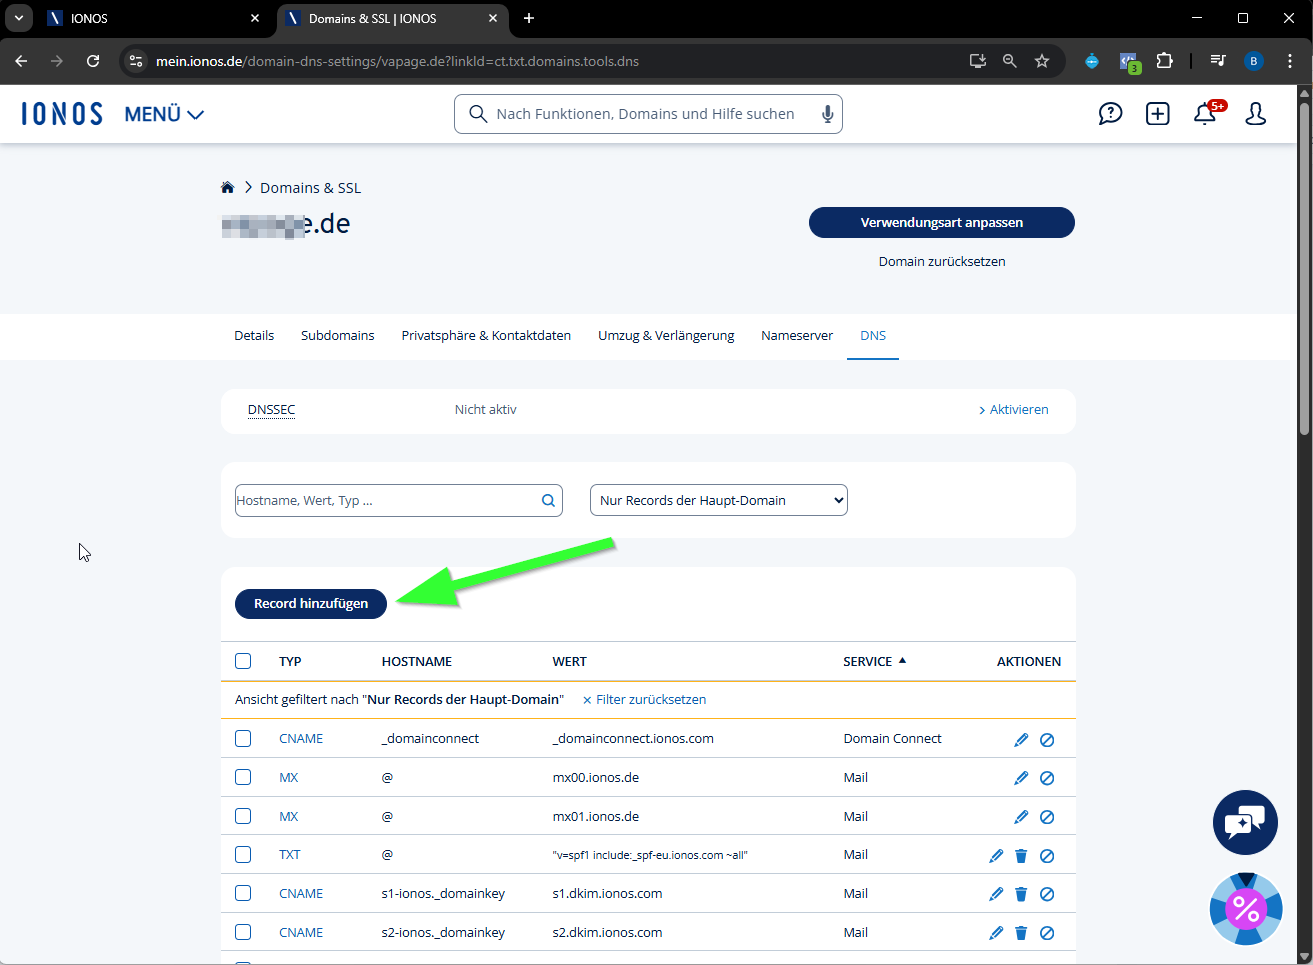Check the s1-ionos._domainkey row checkbox
Image resolution: width=1313 pixels, height=965 pixels.
[x=243, y=893]
